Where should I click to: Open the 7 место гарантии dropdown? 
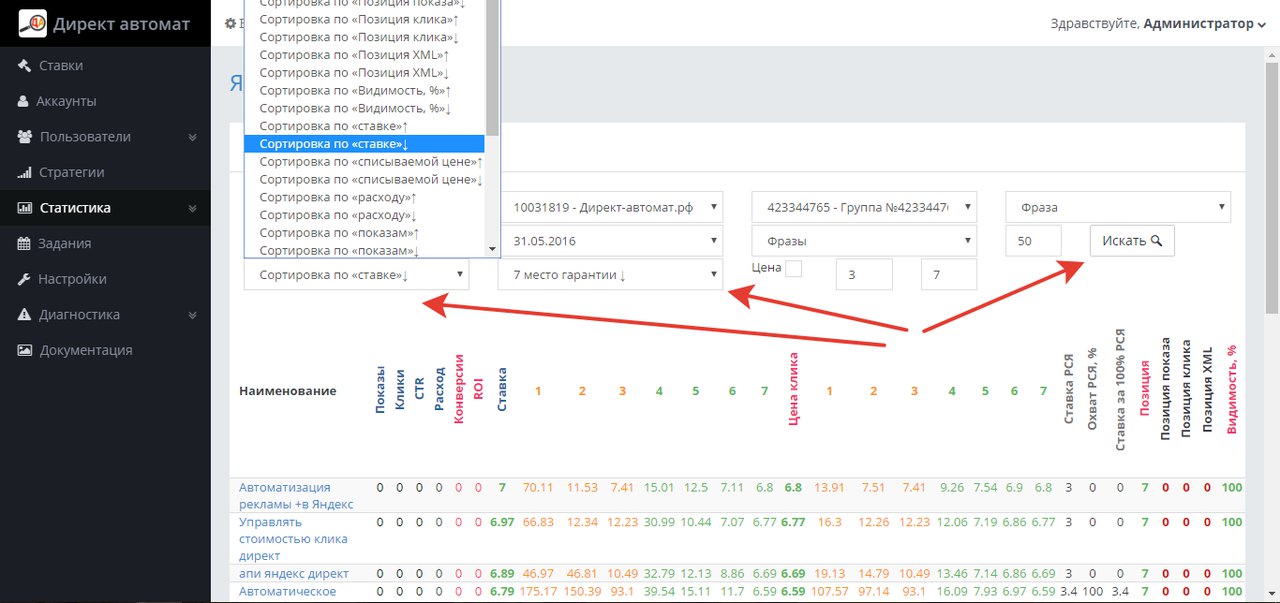[610, 274]
